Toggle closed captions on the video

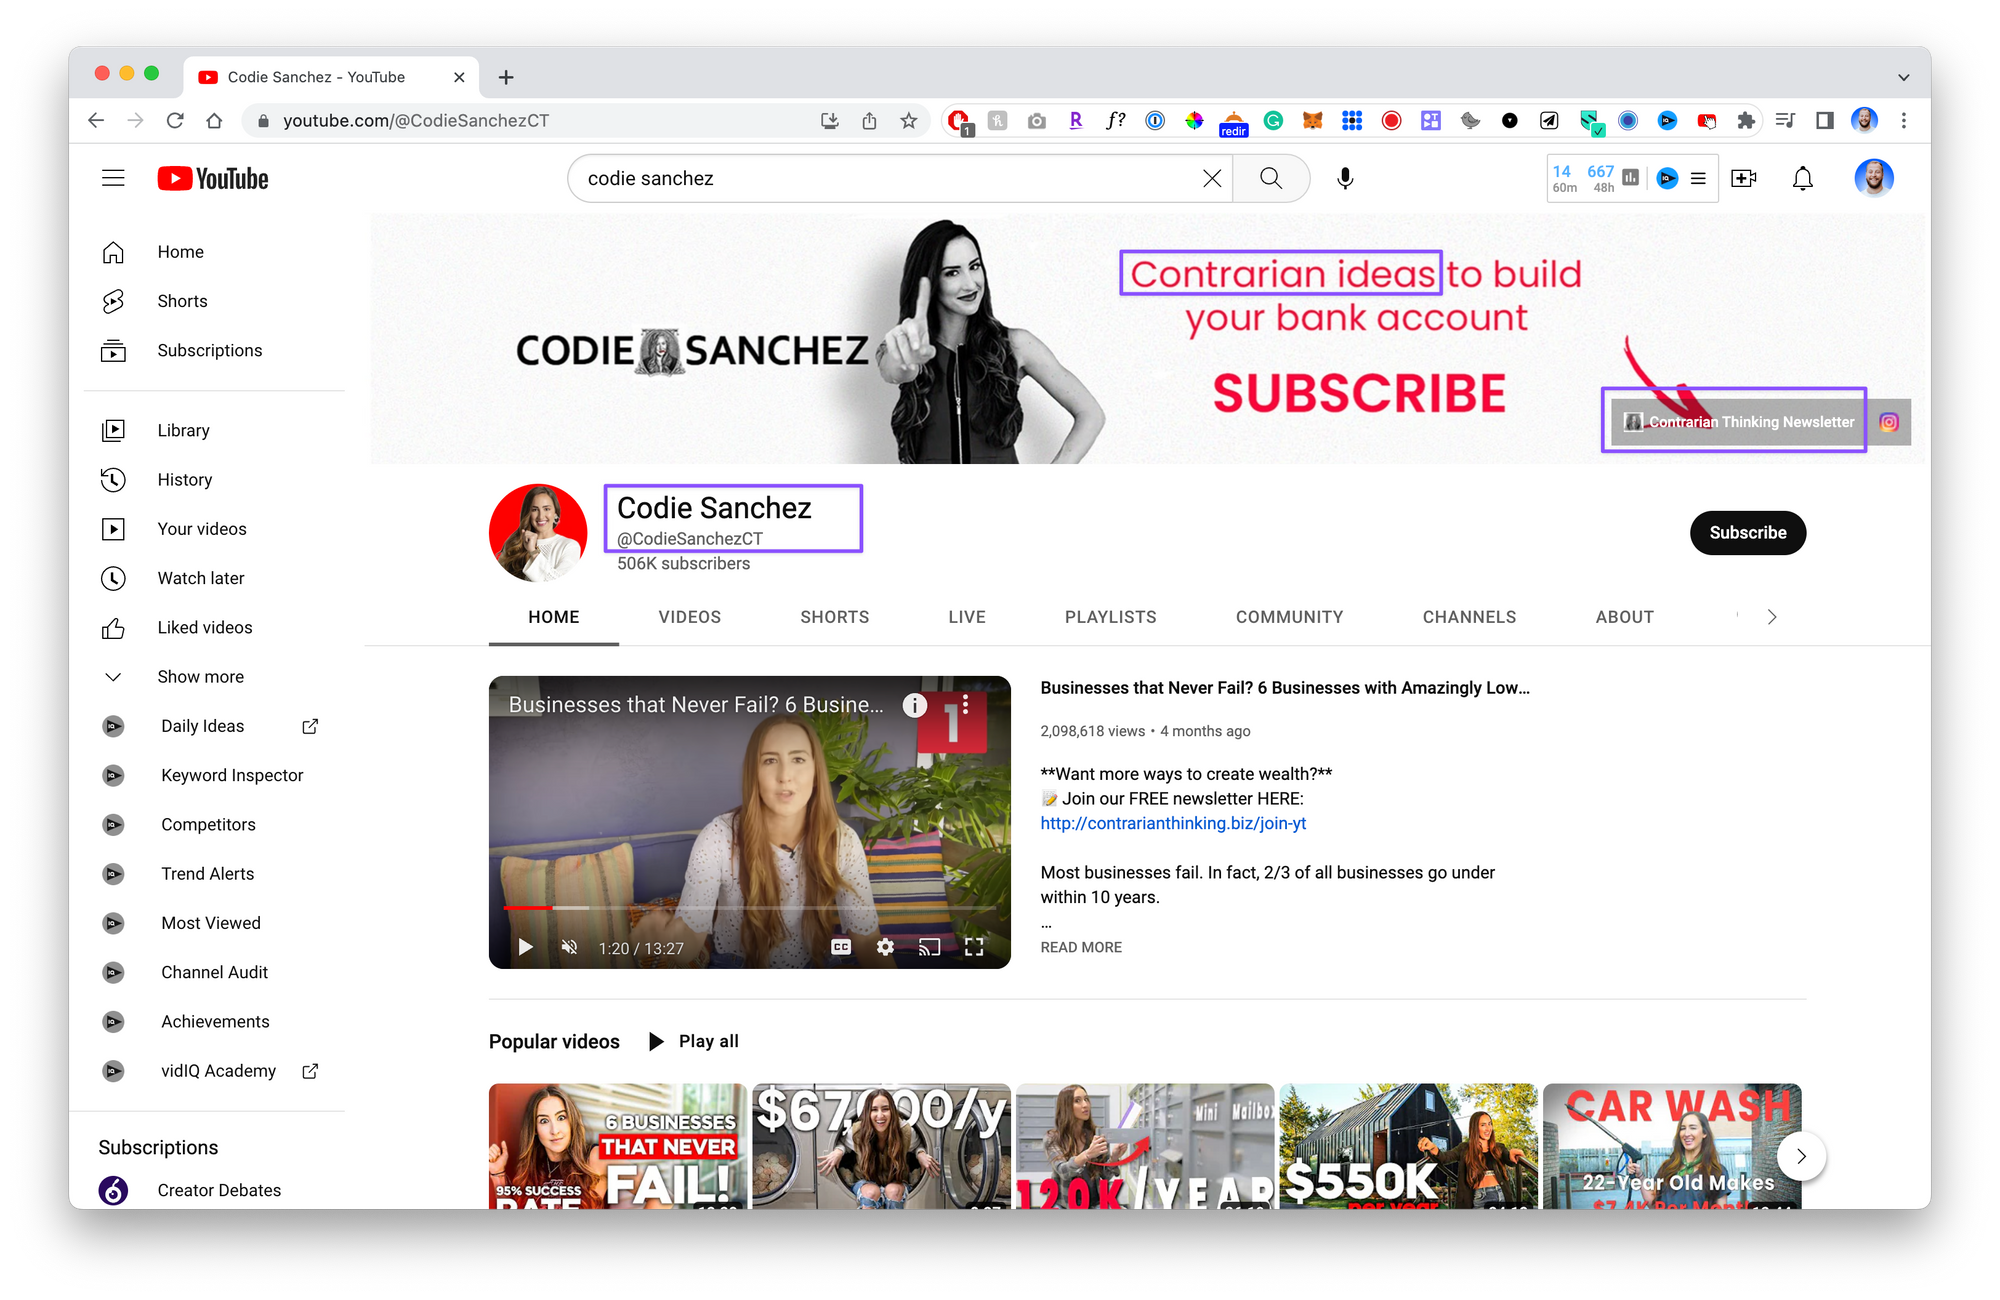click(841, 947)
